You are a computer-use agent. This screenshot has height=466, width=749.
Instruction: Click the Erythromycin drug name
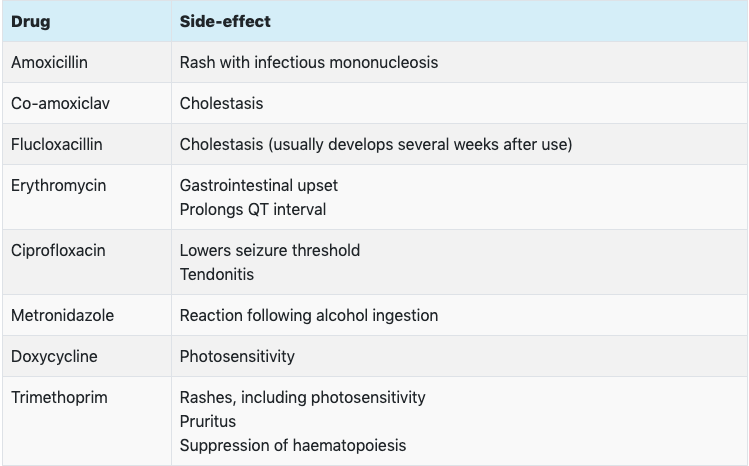coord(58,185)
